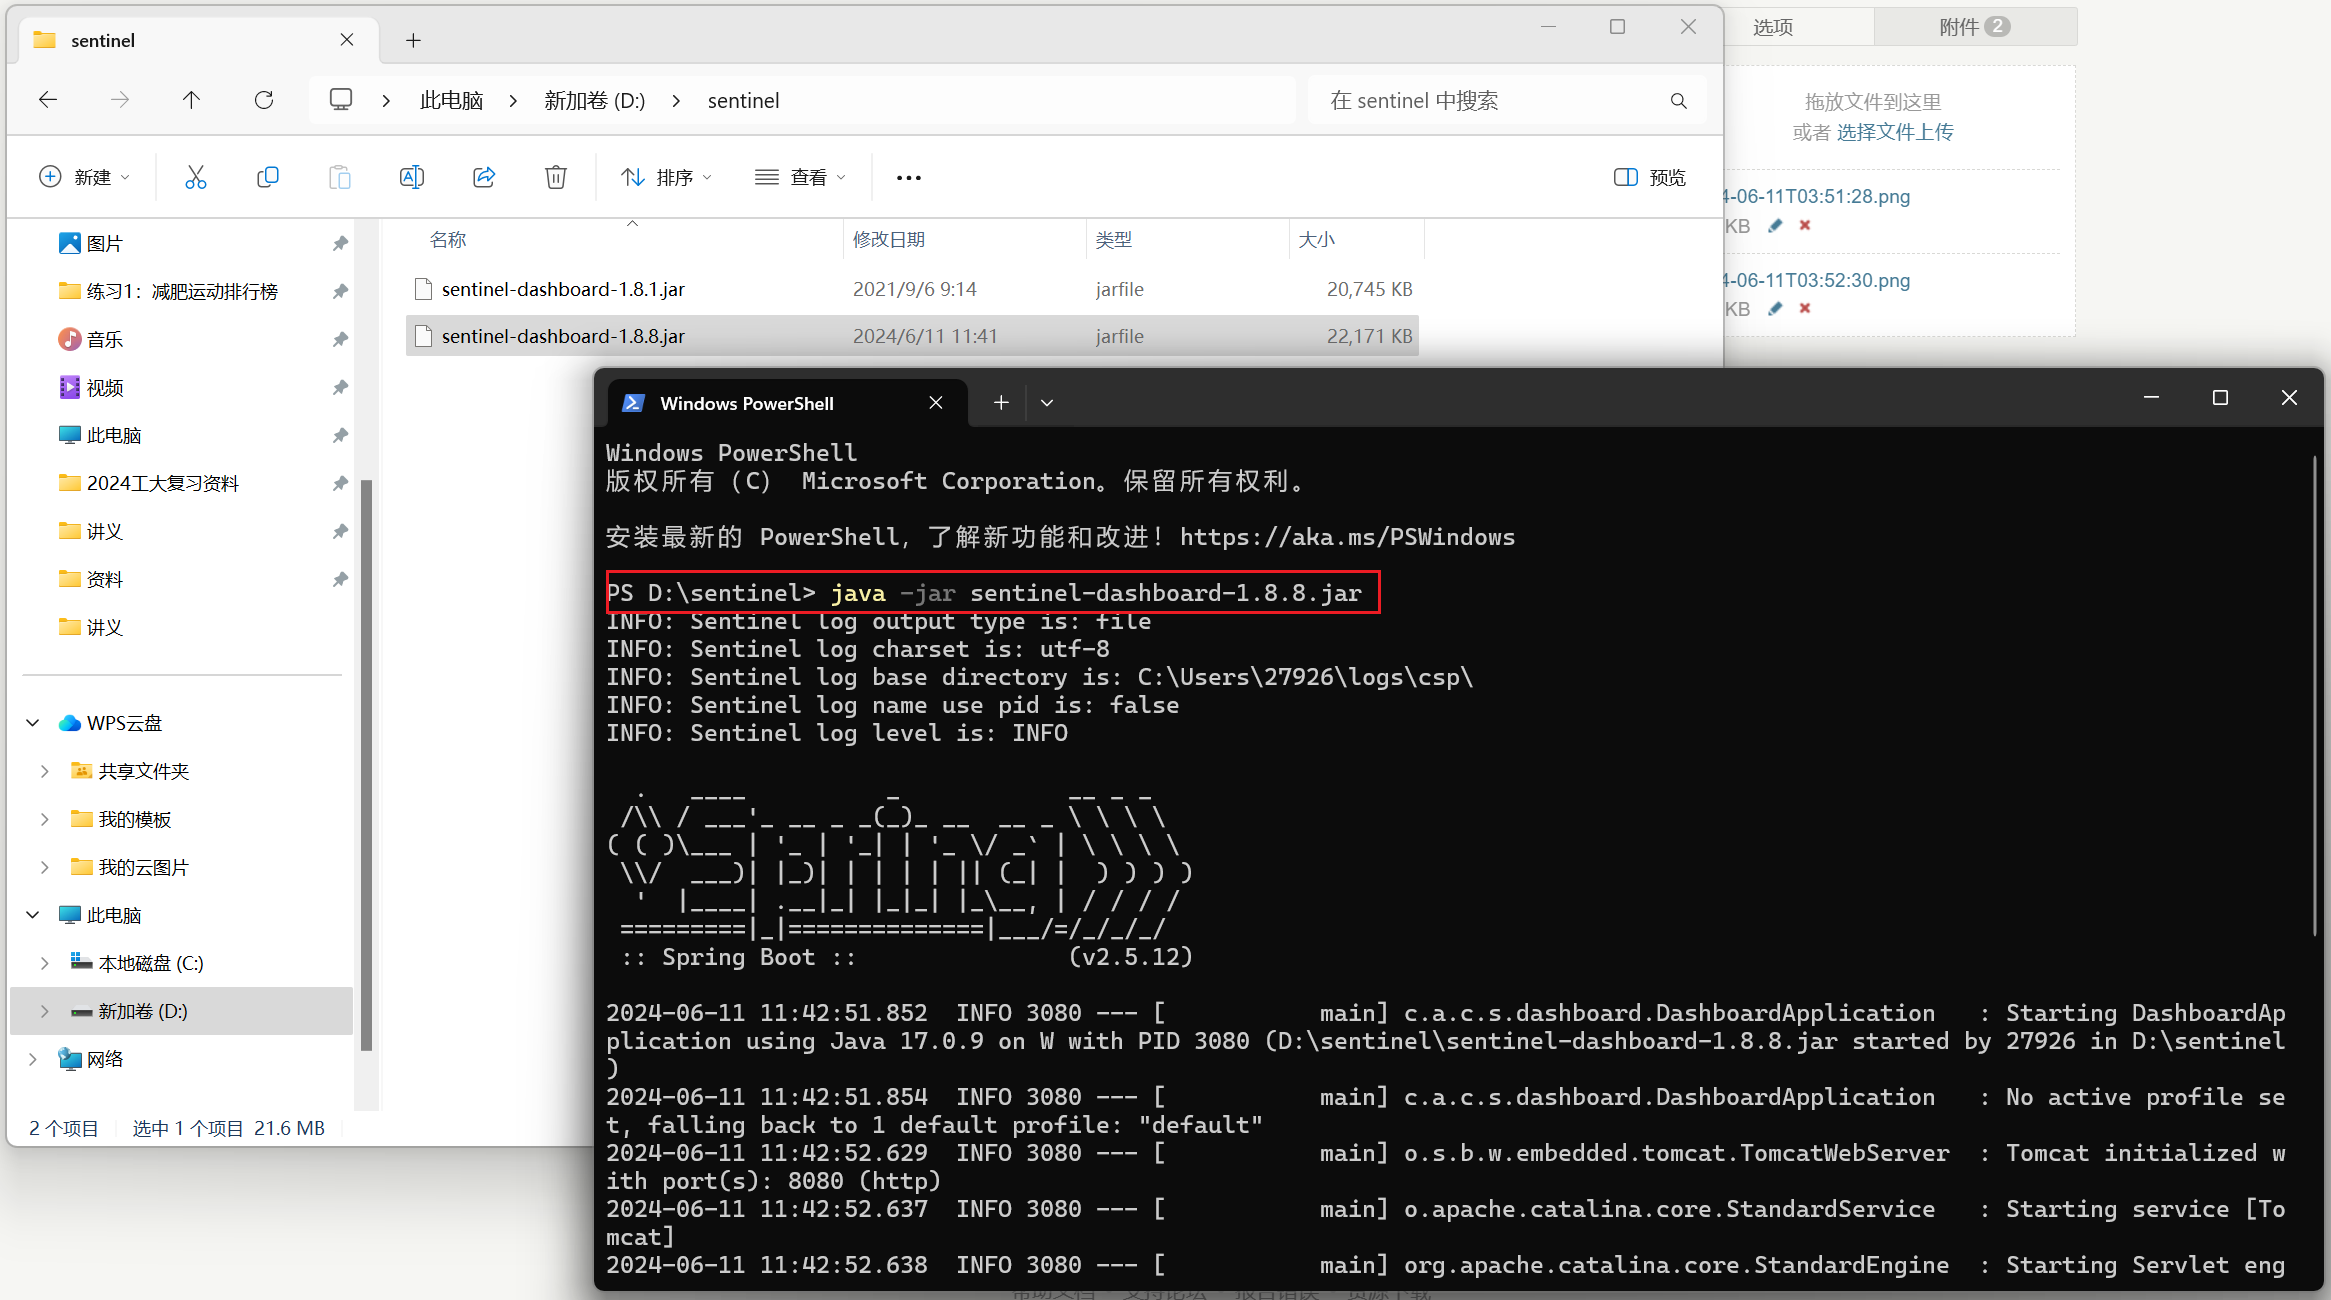The image size is (2331, 1300).
Task: Click the Cut scissors icon in Explorer toolbar
Action: coord(196,177)
